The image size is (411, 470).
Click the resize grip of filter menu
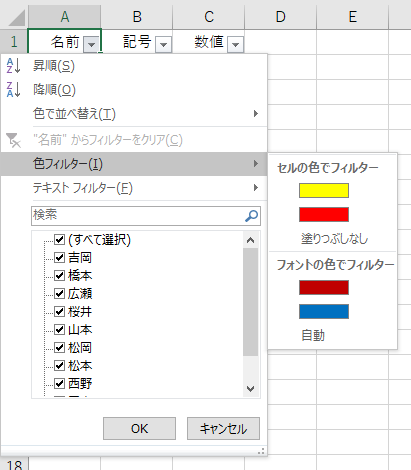pos(261,451)
